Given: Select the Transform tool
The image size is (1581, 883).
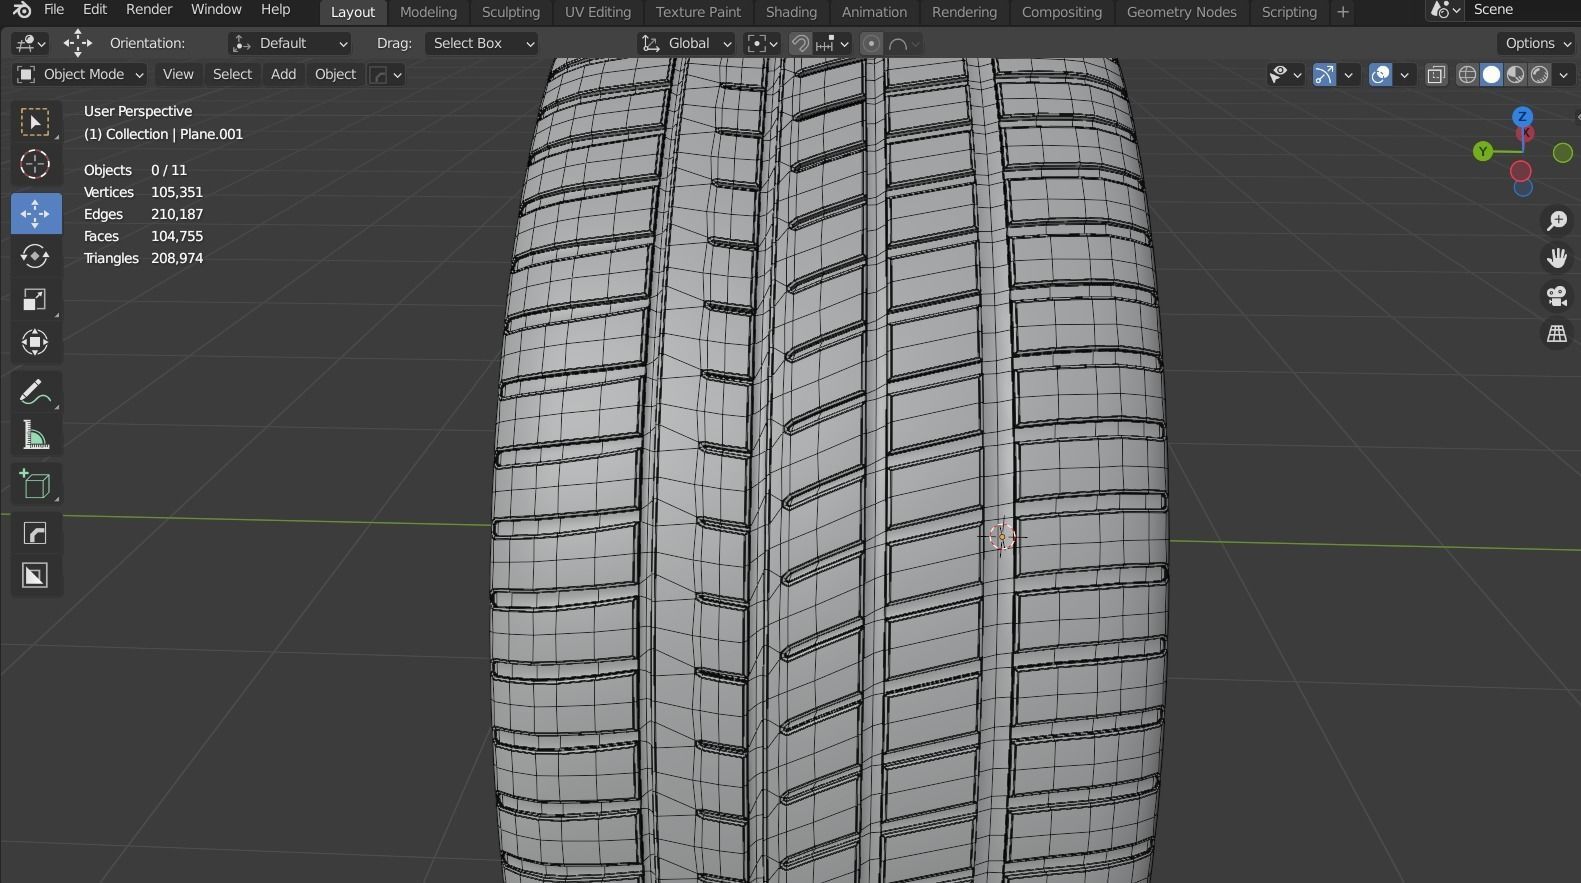Looking at the screenshot, I should (x=35, y=343).
